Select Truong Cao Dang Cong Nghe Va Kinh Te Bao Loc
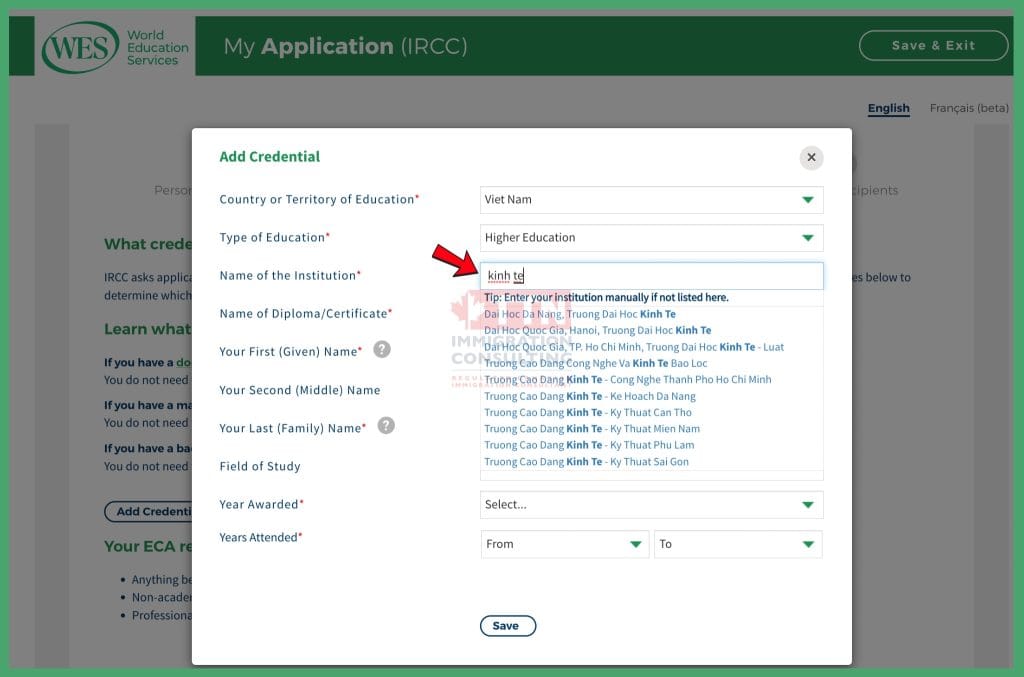The image size is (1024, 677). click(596, 363)
